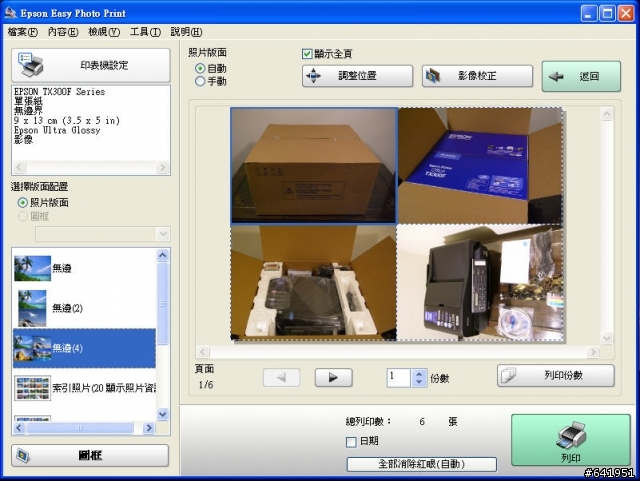
Task: Click the adjust position arrows icon
Action: point(313,76)
